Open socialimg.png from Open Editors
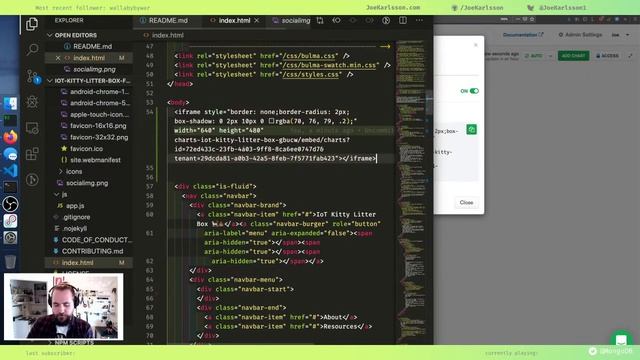Viewport: 640px width, 360px height. click(x=94, y=69)
